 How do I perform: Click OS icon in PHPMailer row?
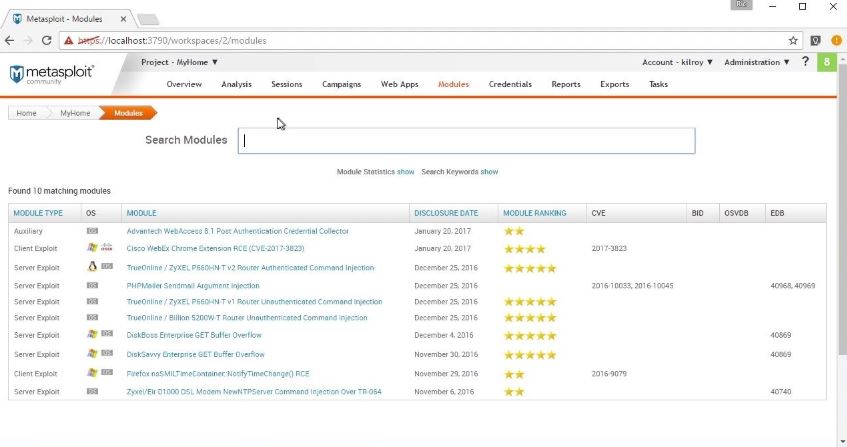coord(92,285)
